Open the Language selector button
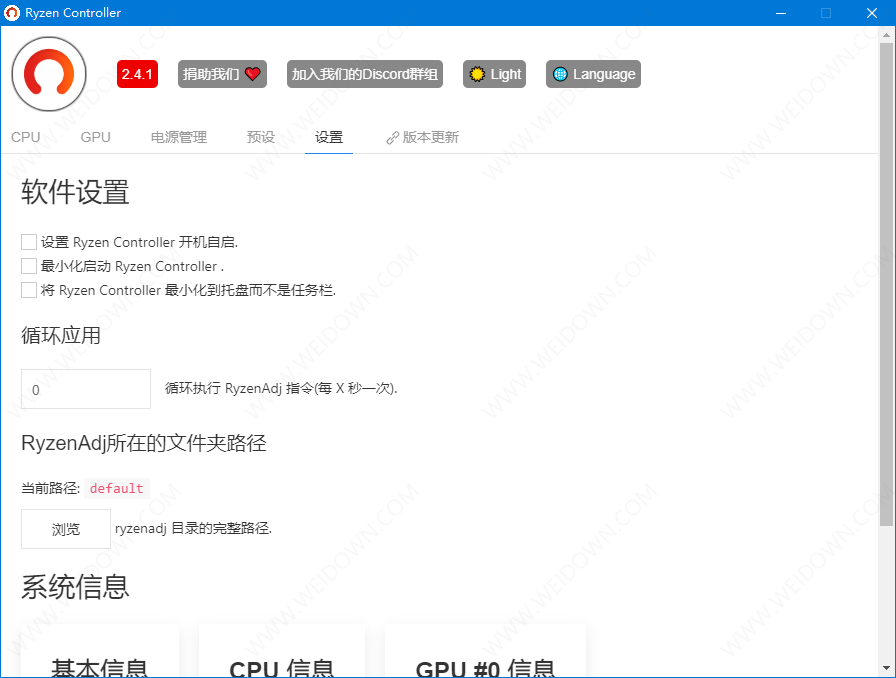Image resolution: width=896 pixels, height=678 pixels. [593, 74]
